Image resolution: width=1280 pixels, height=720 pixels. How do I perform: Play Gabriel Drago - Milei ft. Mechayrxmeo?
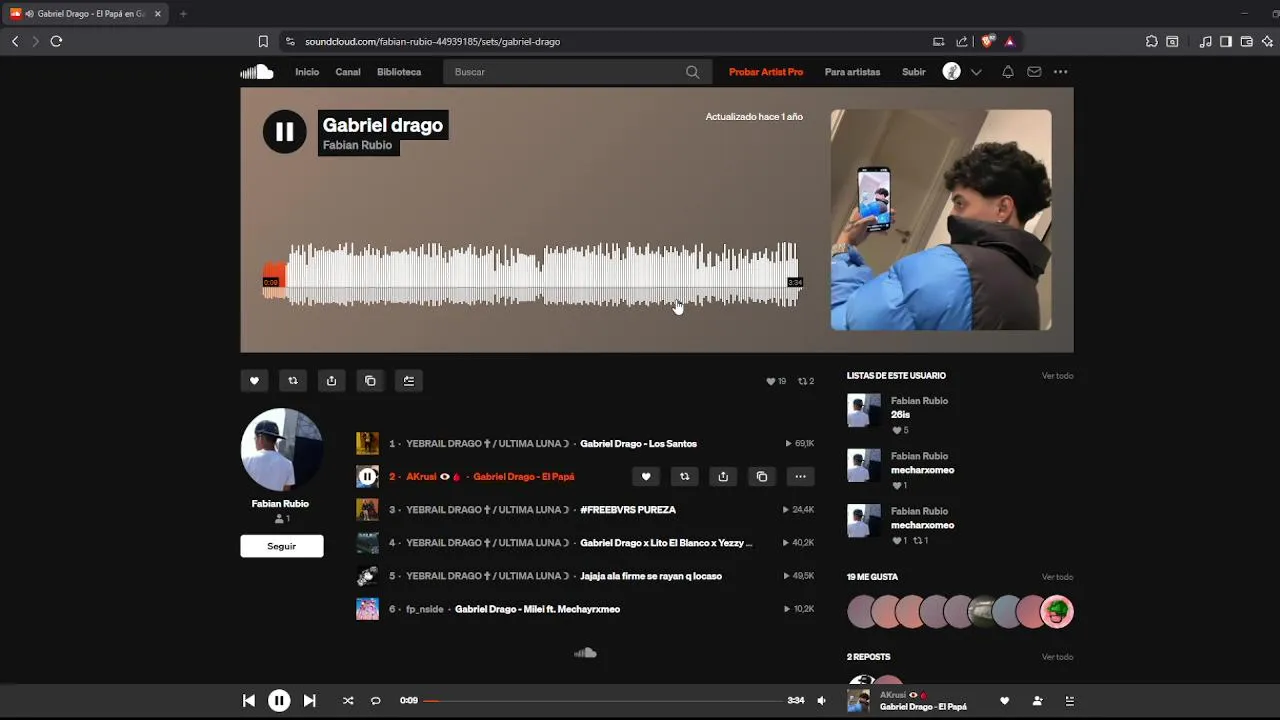click(x=537, y=609)
